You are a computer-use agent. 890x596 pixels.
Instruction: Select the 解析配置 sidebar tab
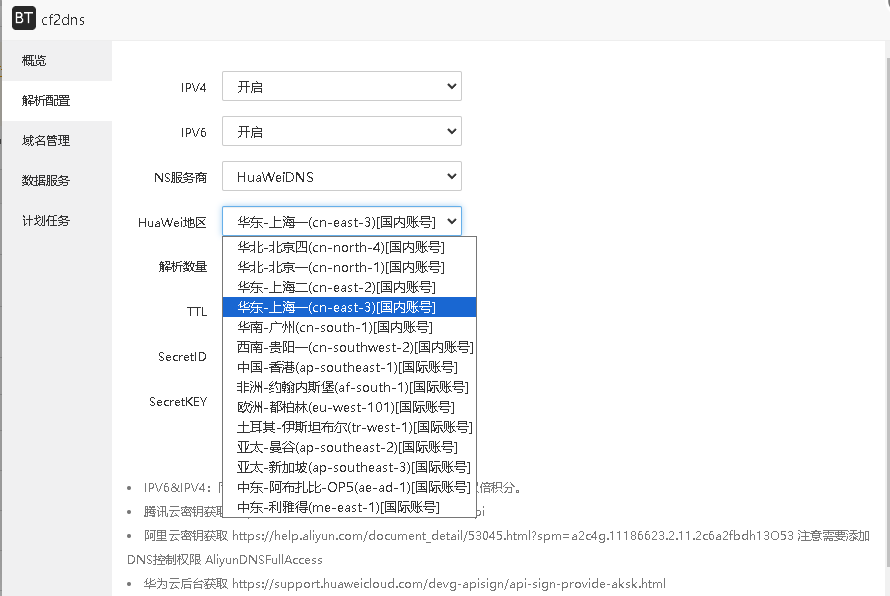click(46, 101)
